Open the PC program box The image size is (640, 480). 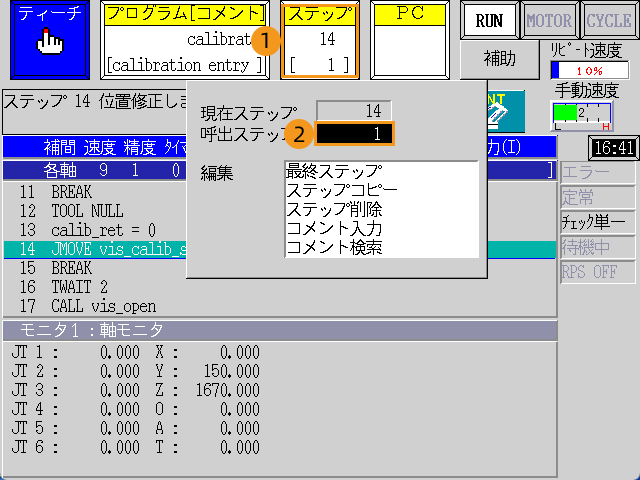[x=410, y=40]
